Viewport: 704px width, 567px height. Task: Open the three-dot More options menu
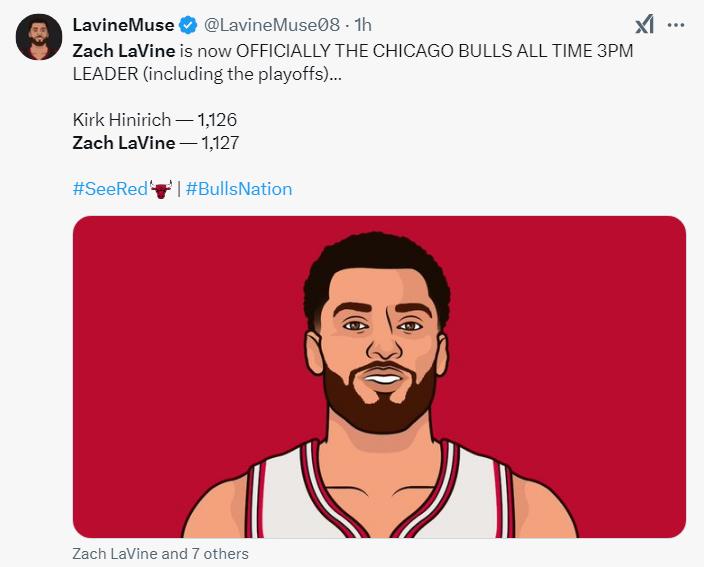(676, 25)
